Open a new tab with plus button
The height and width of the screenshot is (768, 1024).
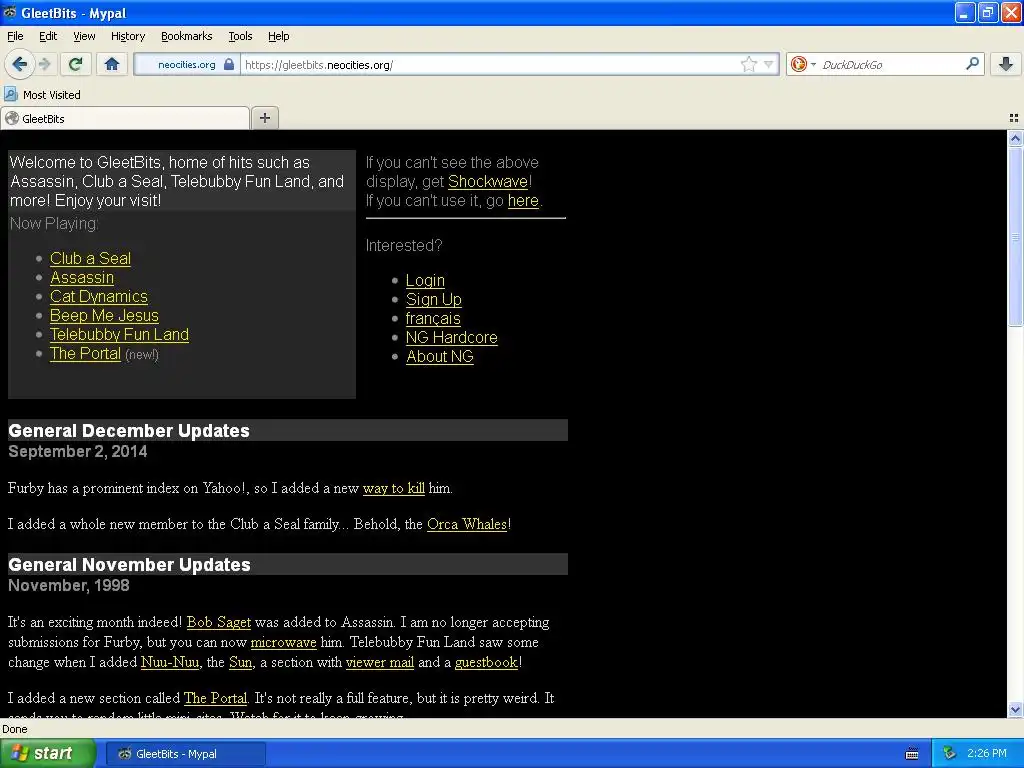point(264,118)
